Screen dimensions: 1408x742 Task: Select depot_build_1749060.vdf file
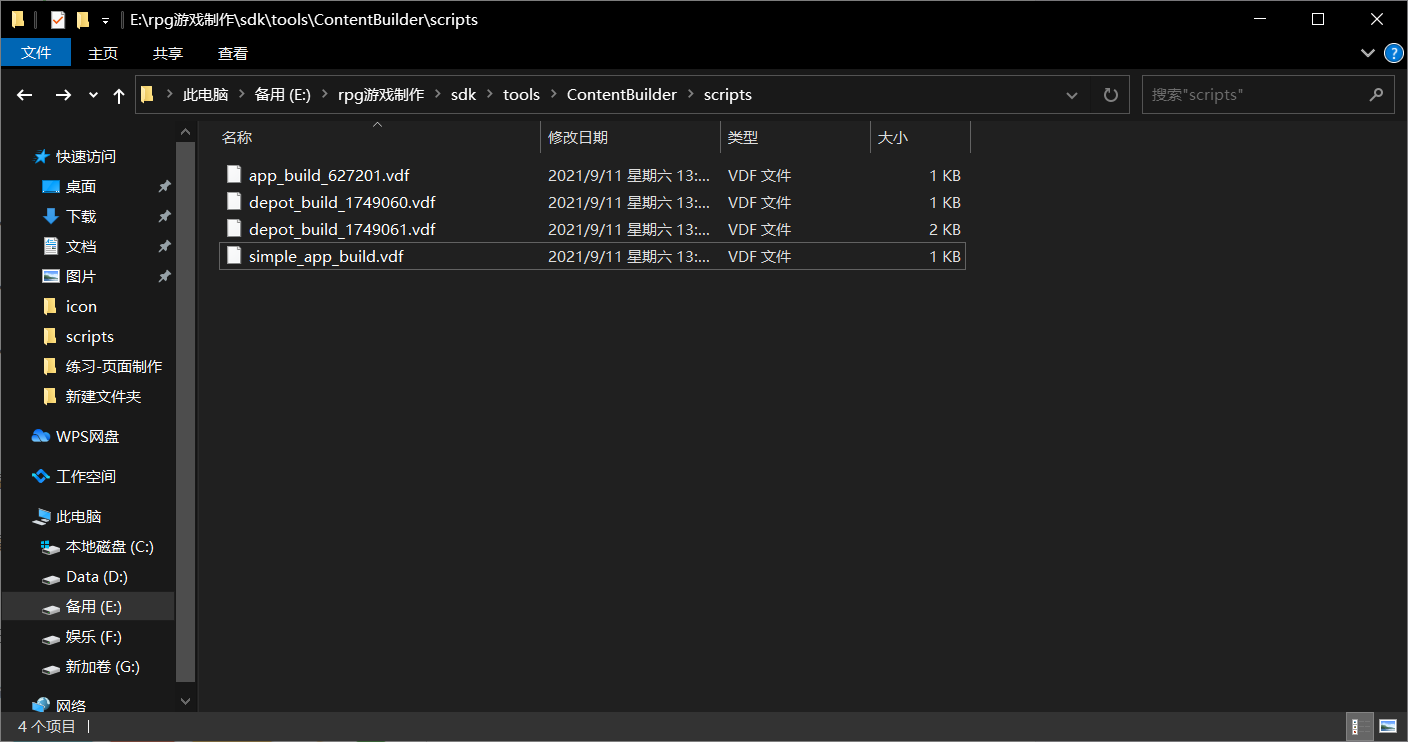(x=592, y=202)
